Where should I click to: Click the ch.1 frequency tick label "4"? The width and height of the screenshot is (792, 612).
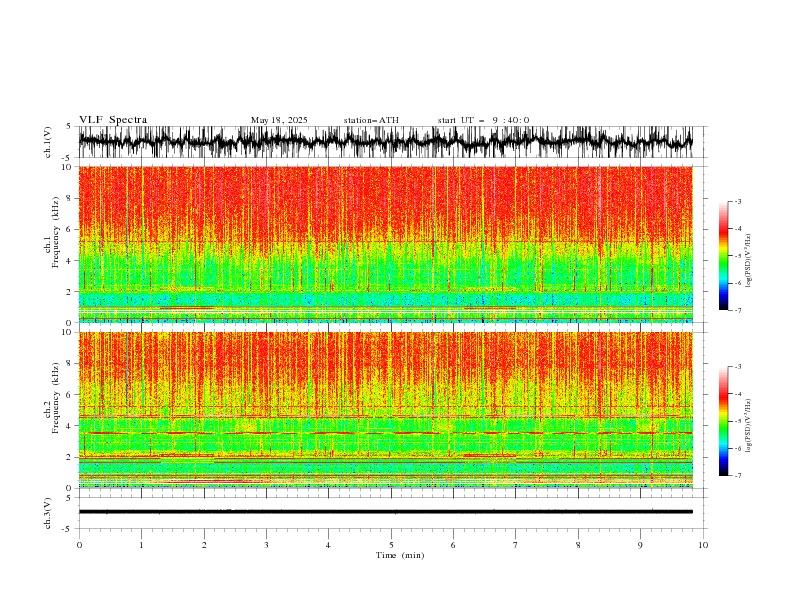(70, 261)
